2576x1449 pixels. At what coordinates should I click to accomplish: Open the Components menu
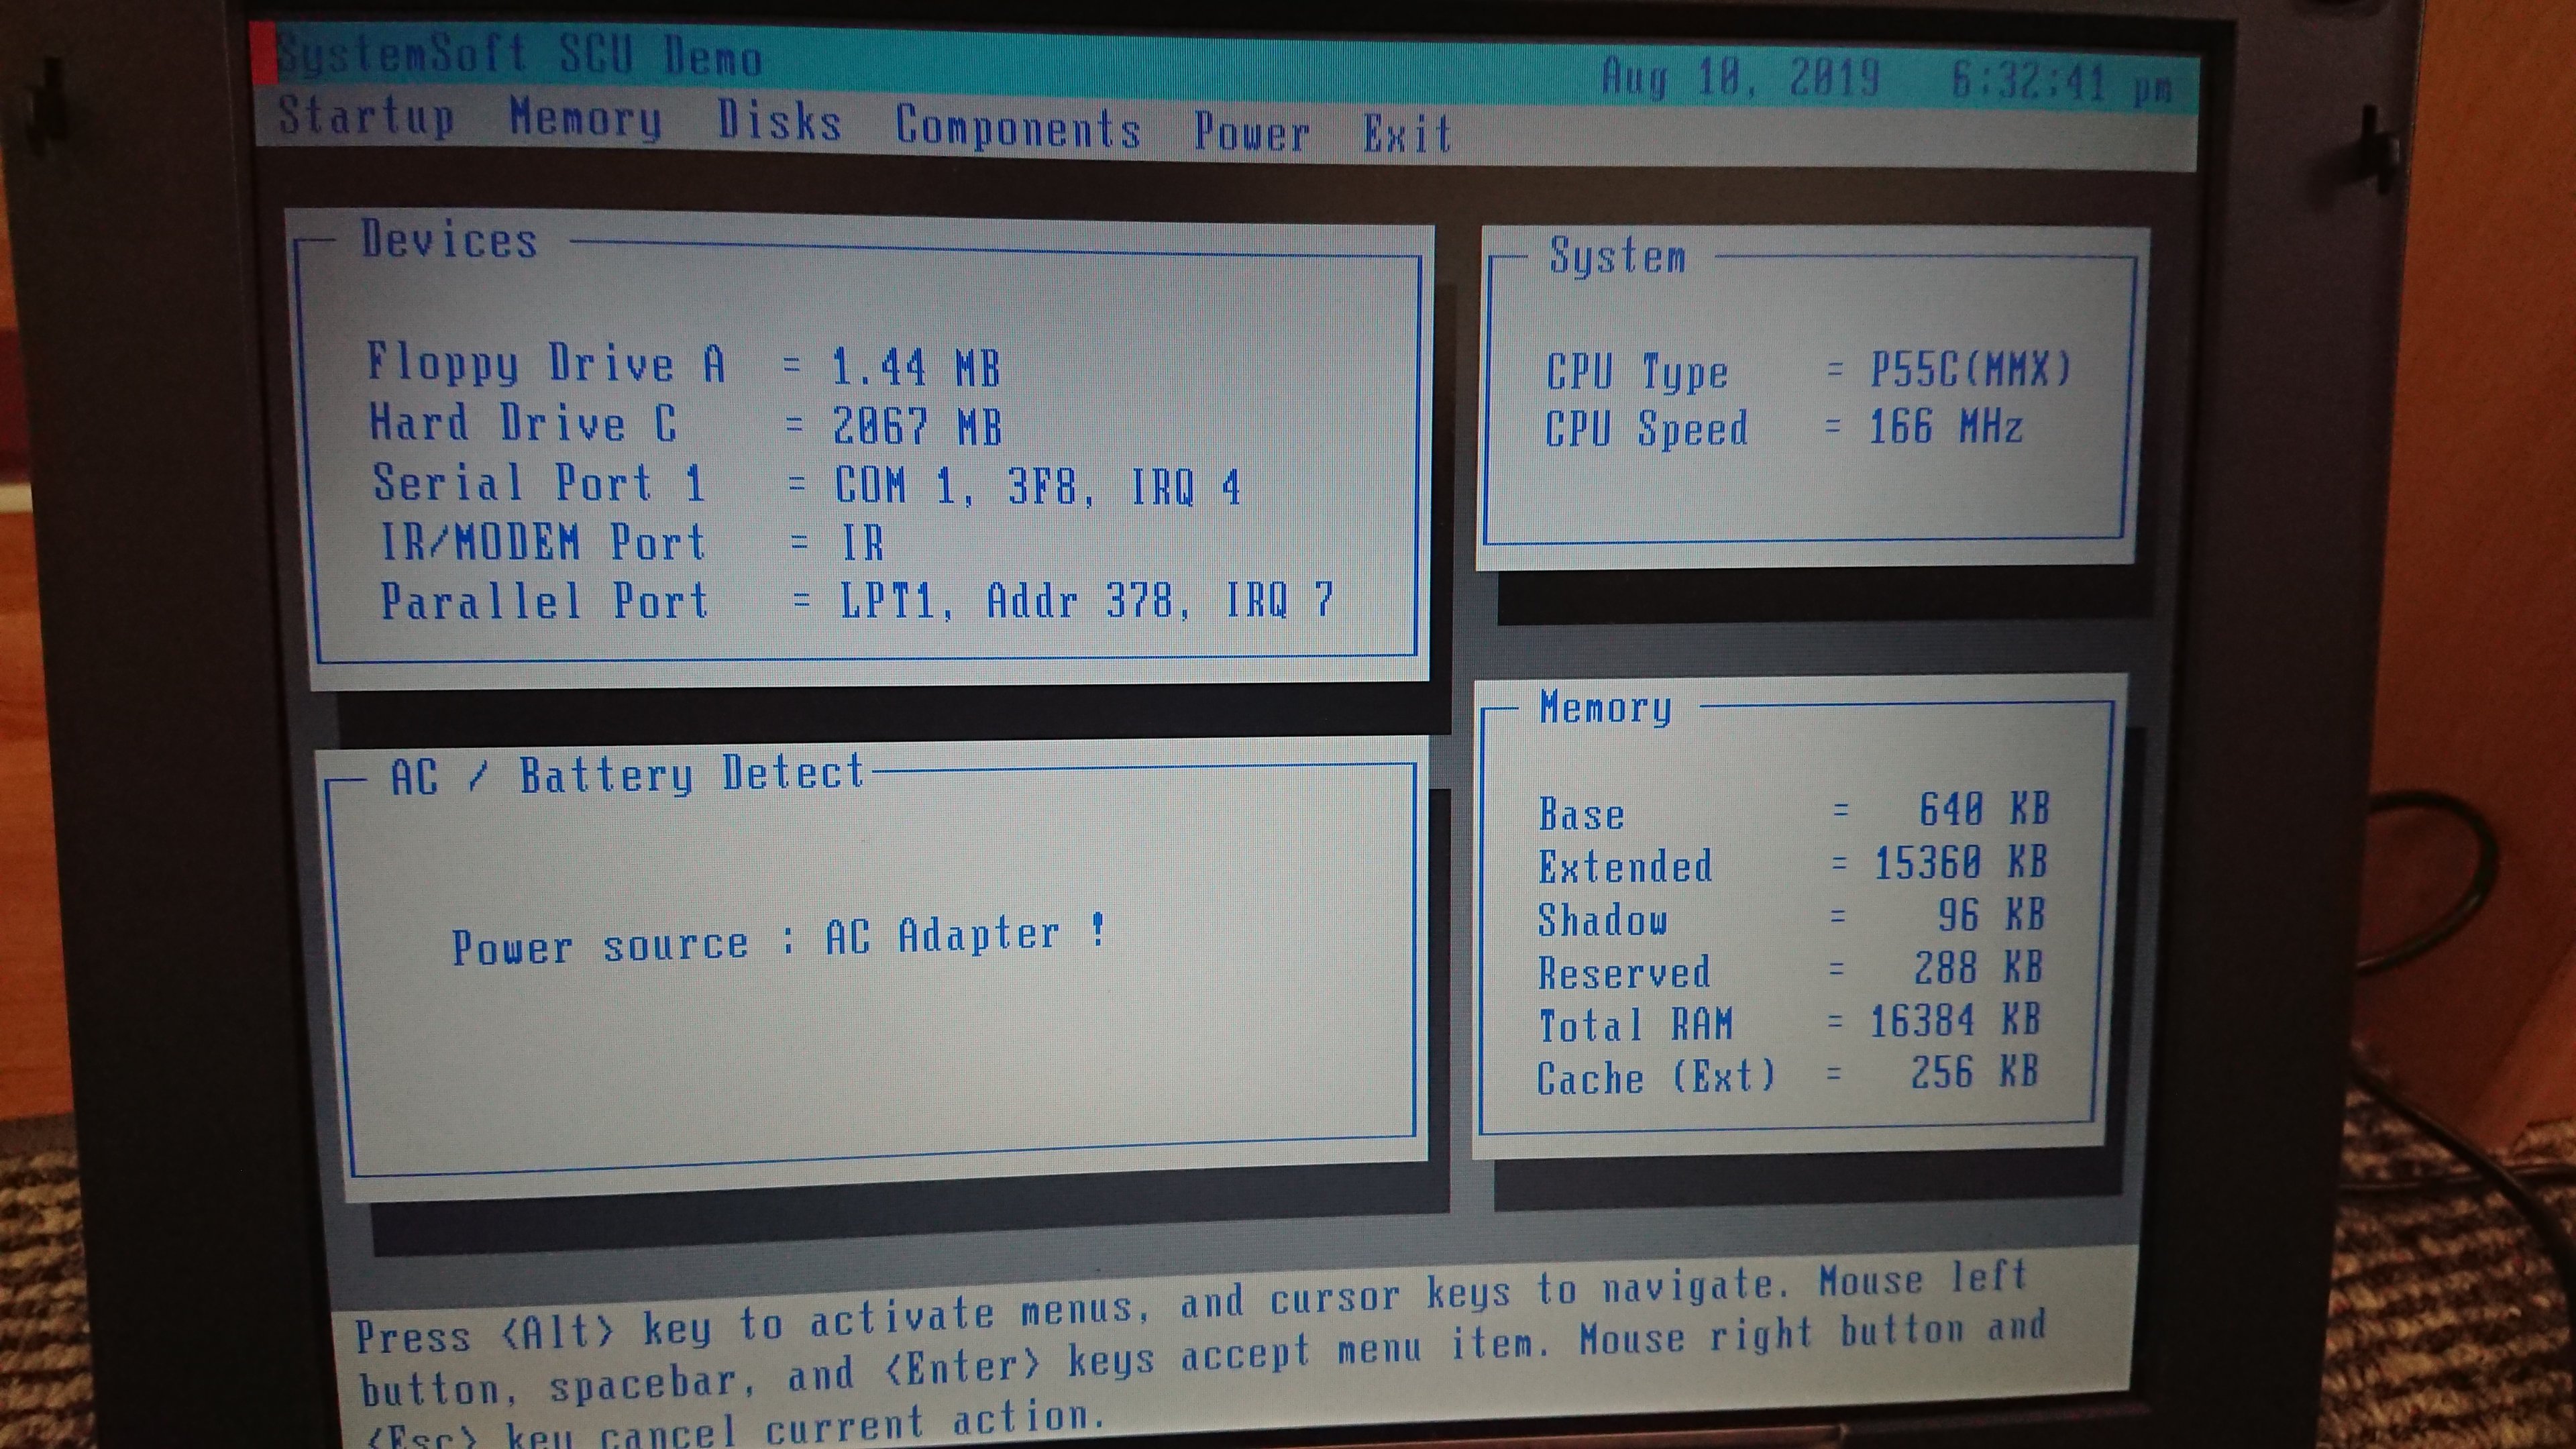point(1017,128)
